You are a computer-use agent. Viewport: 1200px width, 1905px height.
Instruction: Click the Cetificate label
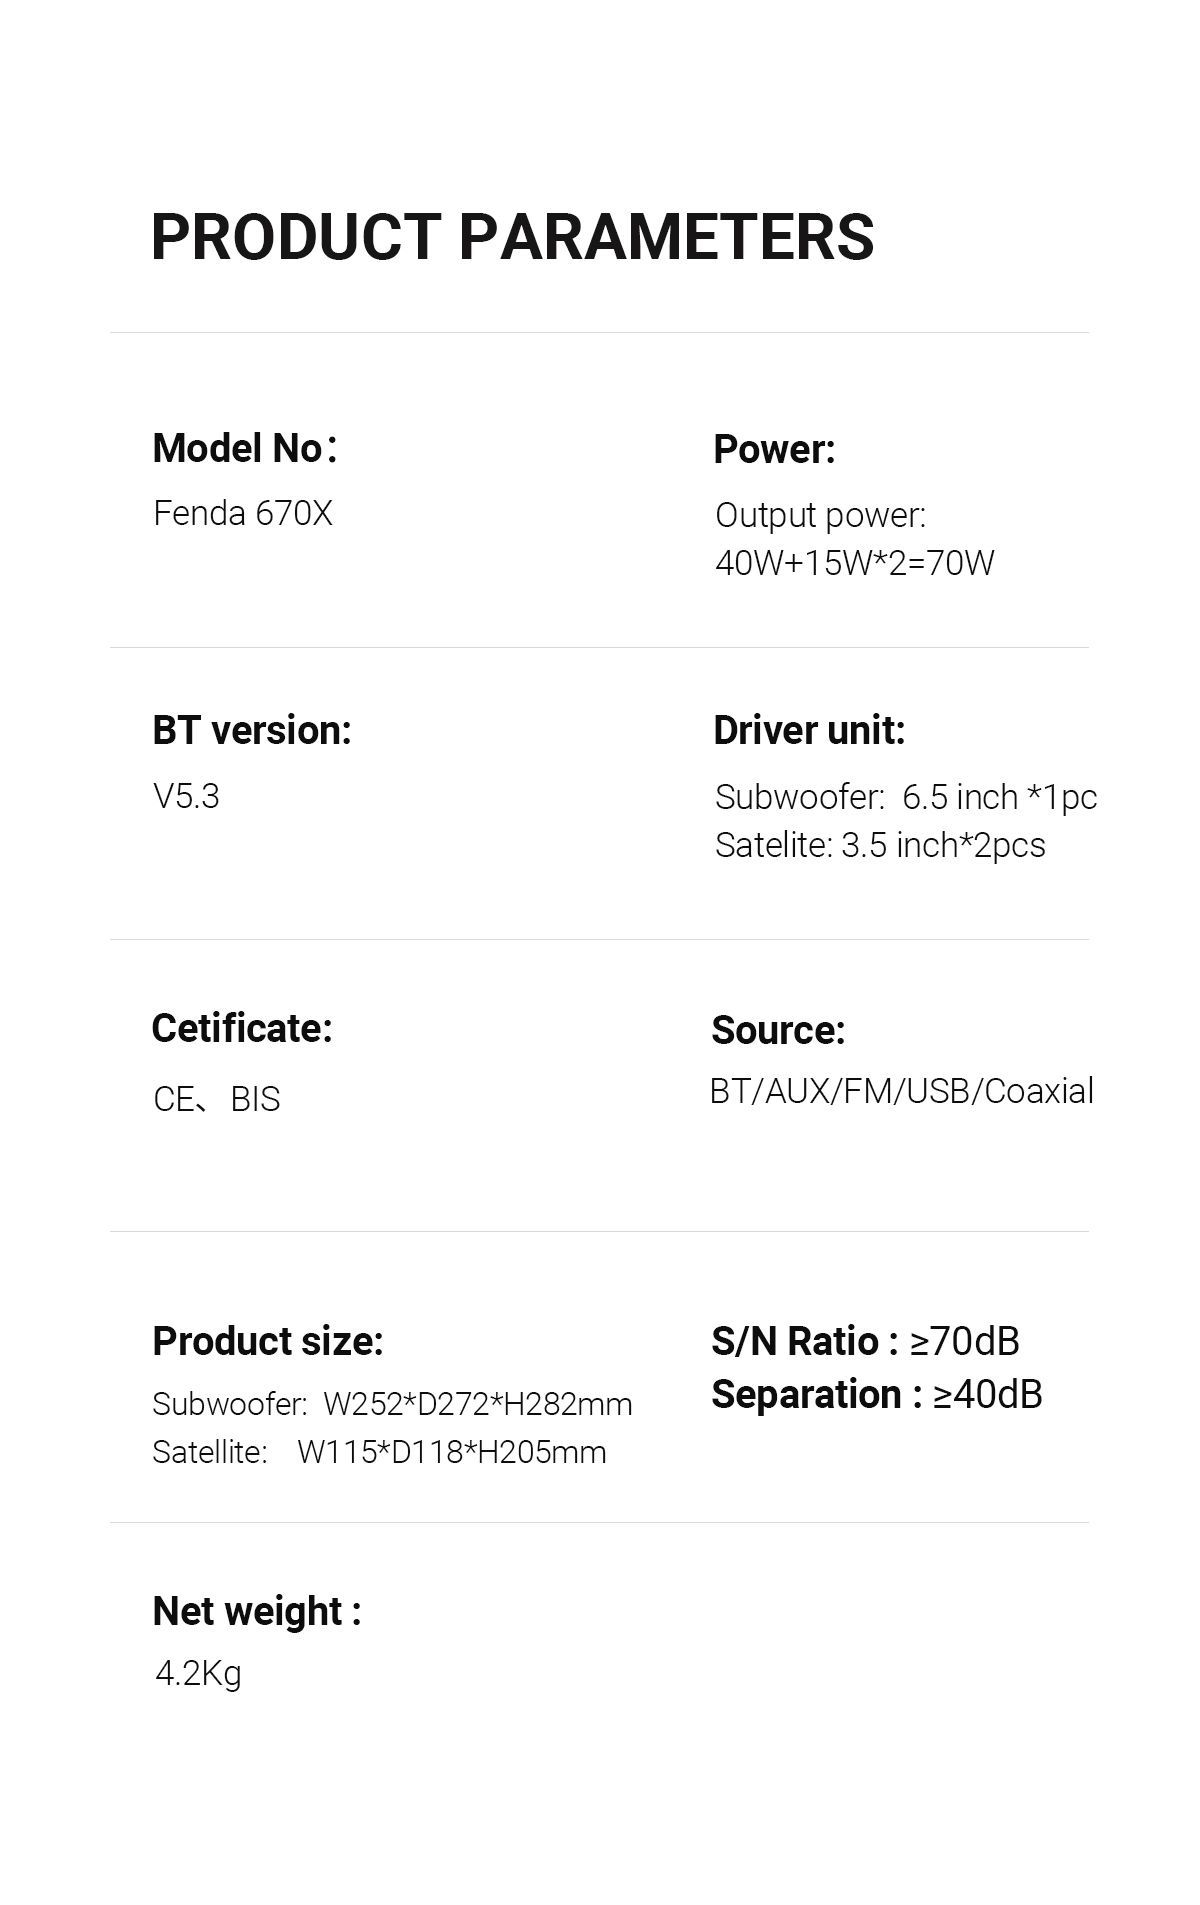(242, 1028)
